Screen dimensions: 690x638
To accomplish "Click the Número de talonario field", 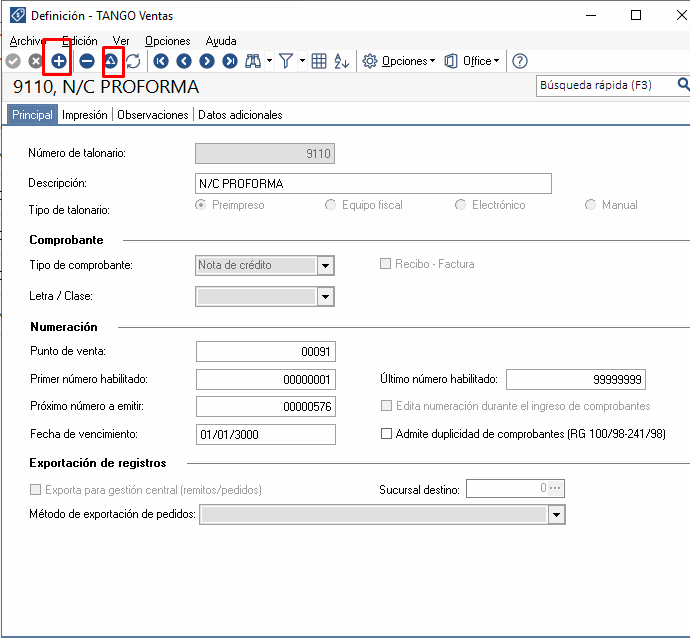I will pos(265,154).
